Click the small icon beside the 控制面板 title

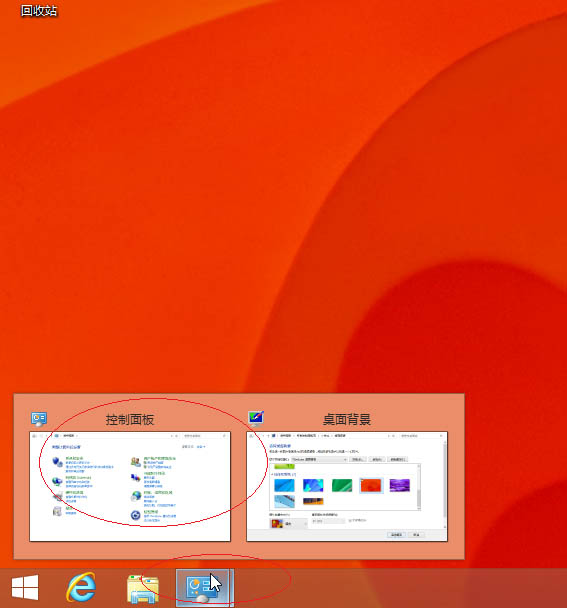pyautogui.click(x=39, y=419)
